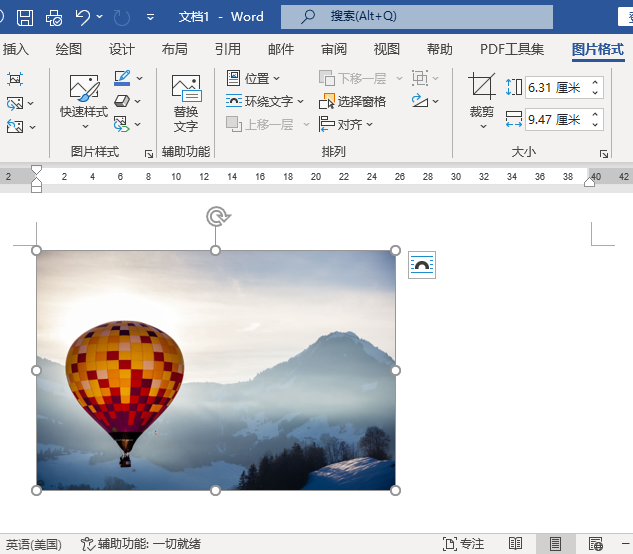This screenshot has height=554, width=633.
Task: Click the rotate objects icon
Action: click(420, 101)
